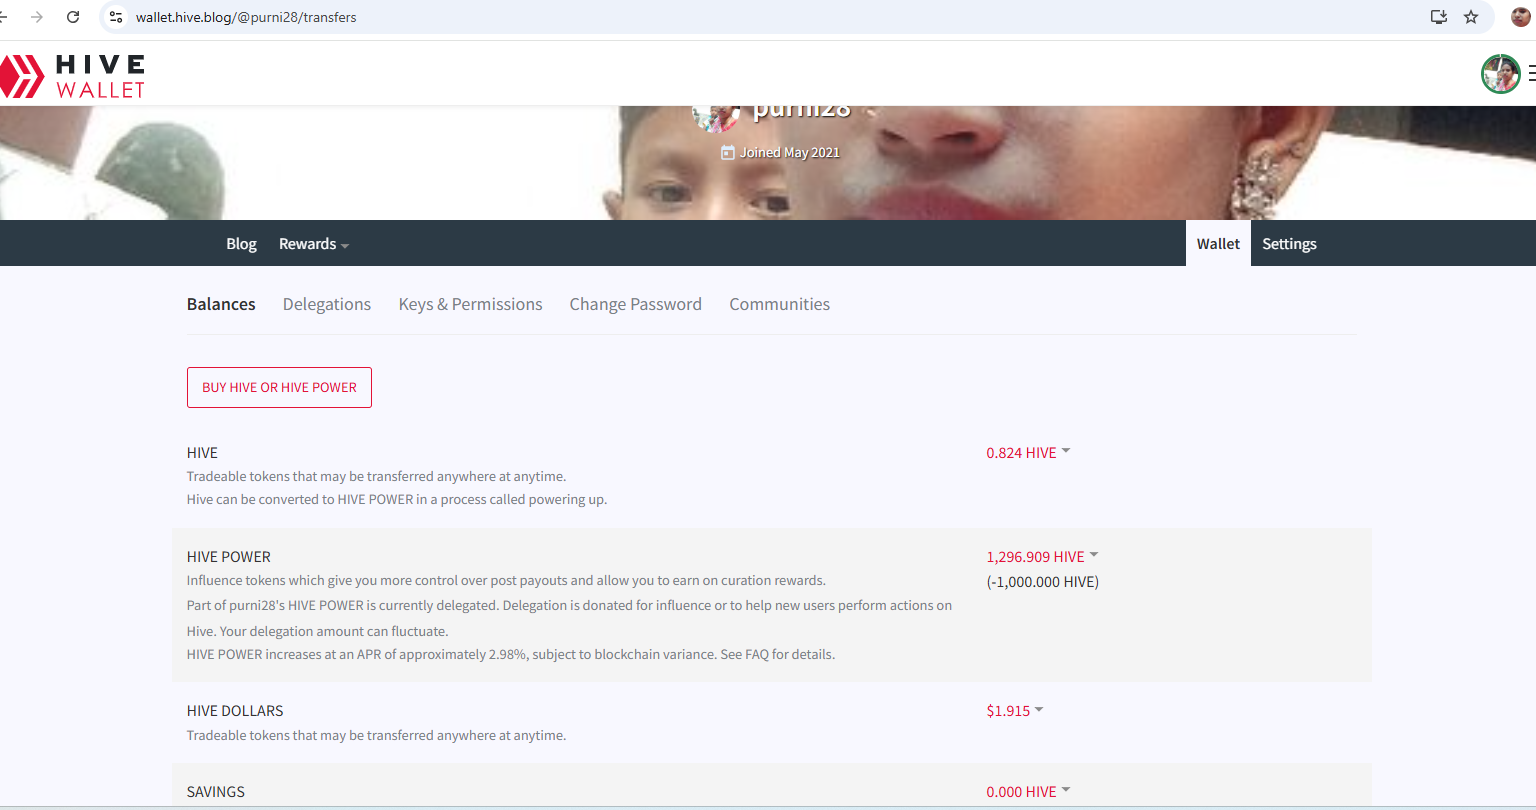The height and width of the screenshot is (810, 1536).
Task: Click the install app icon in address bar
Action: pyautogui.click(x=1439, y=17)
